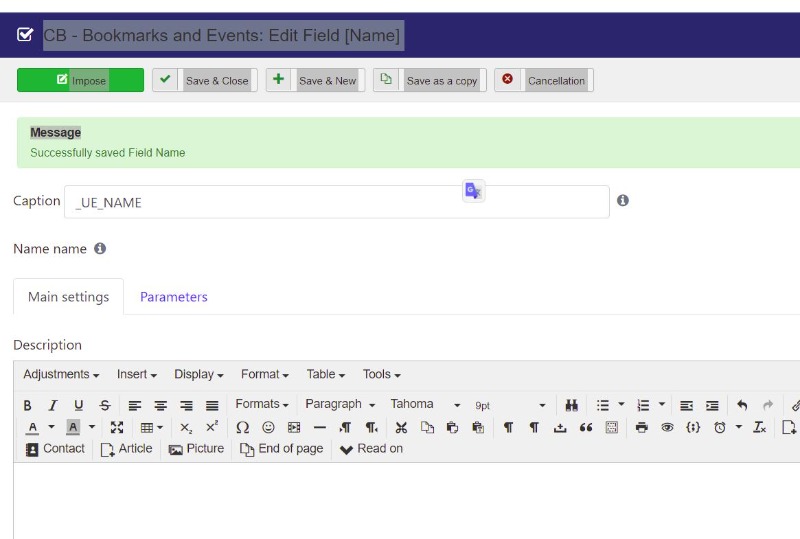Screen dimensions: 800x539
Task: Click the find and replace binoculars icon
Action: [x=572, y=405]
